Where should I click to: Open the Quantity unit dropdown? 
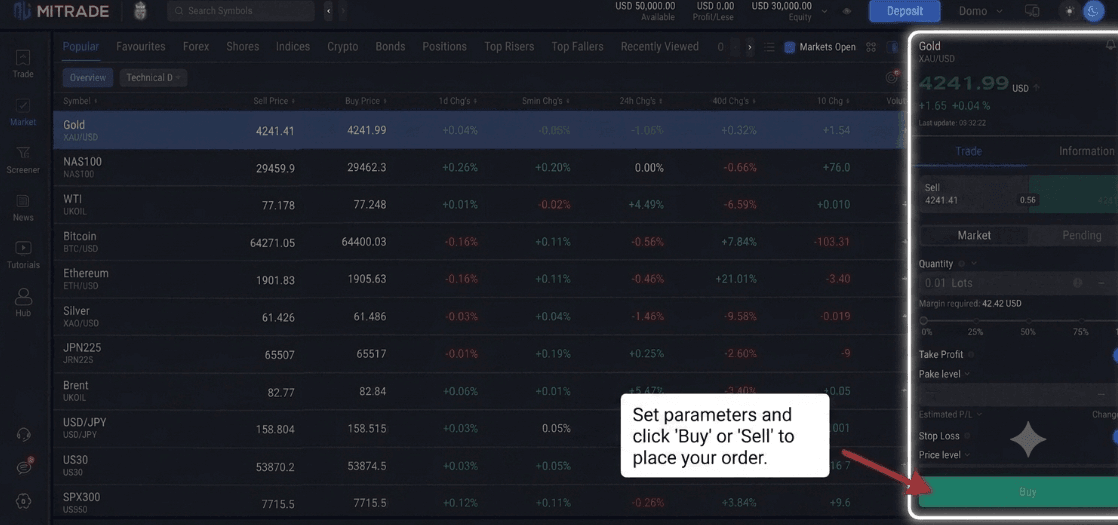974,263
